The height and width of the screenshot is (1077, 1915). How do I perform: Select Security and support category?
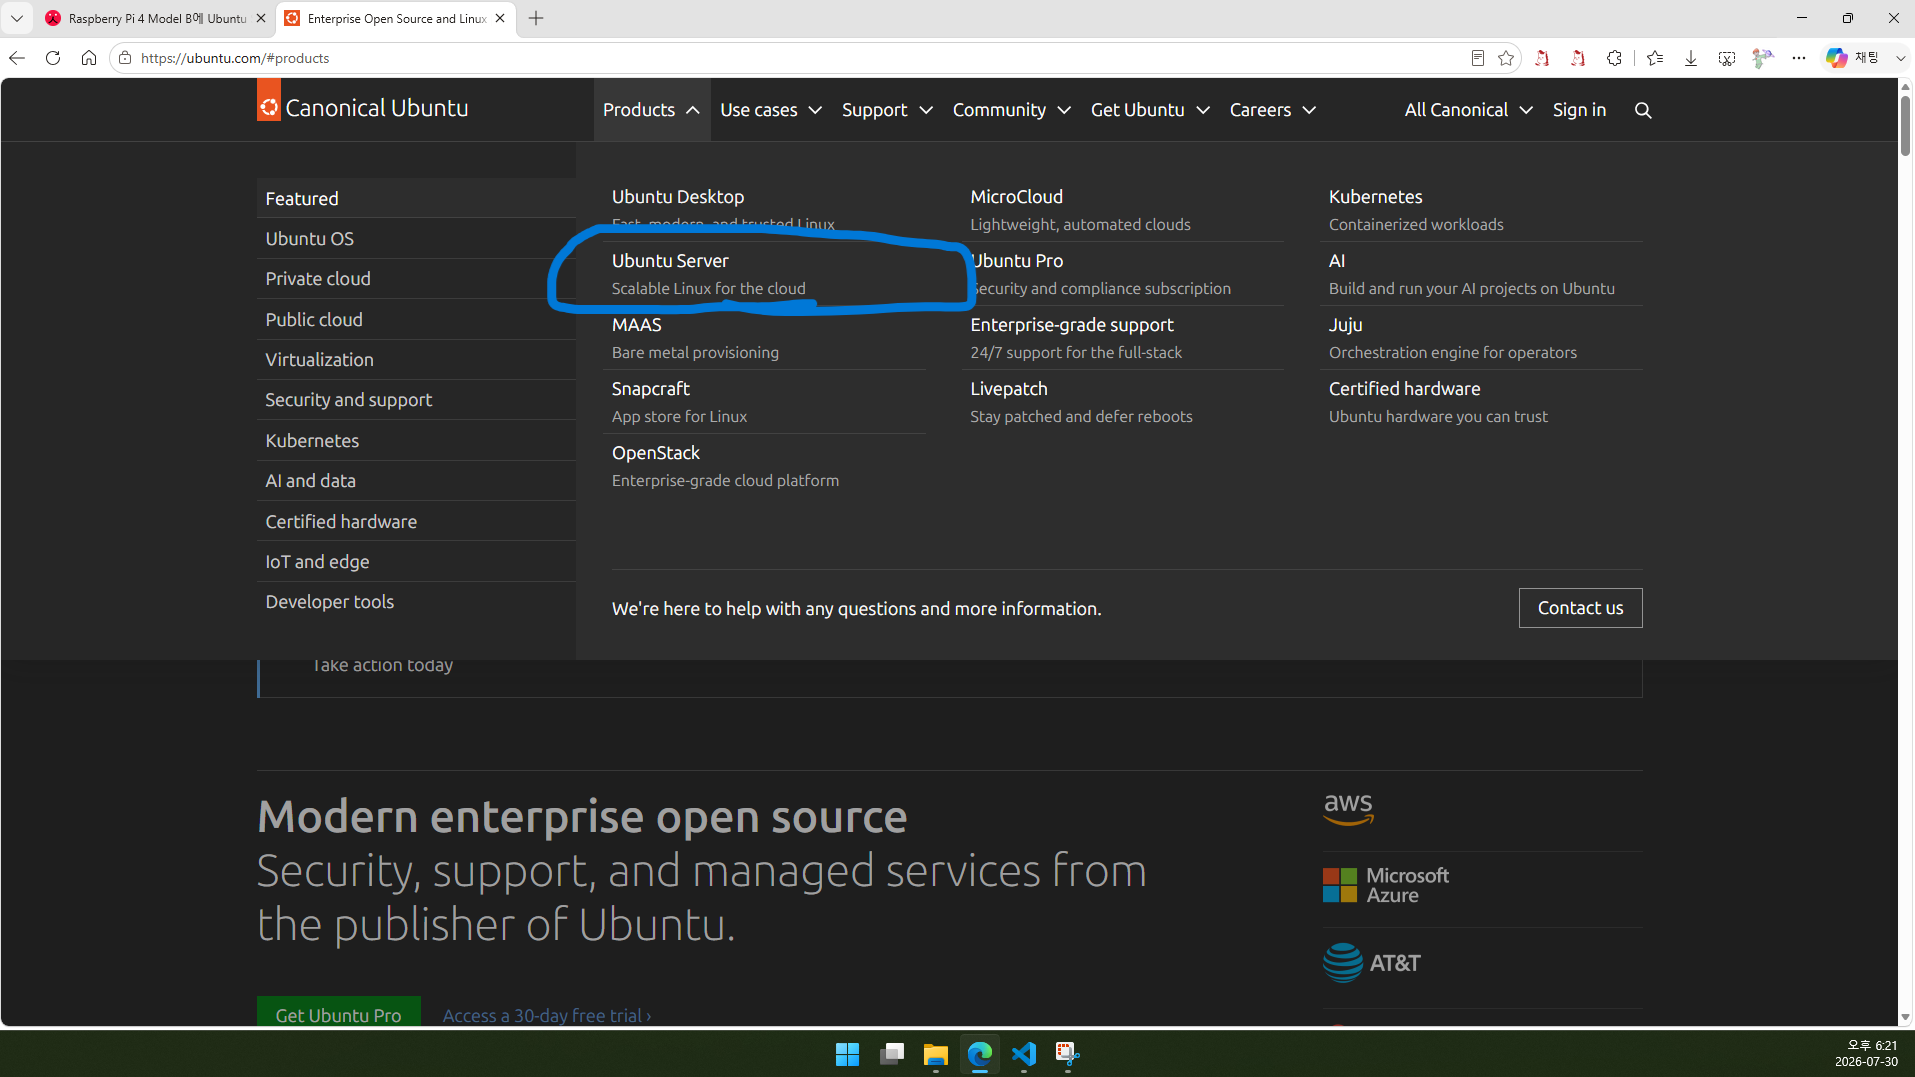(x=416, y=400)
